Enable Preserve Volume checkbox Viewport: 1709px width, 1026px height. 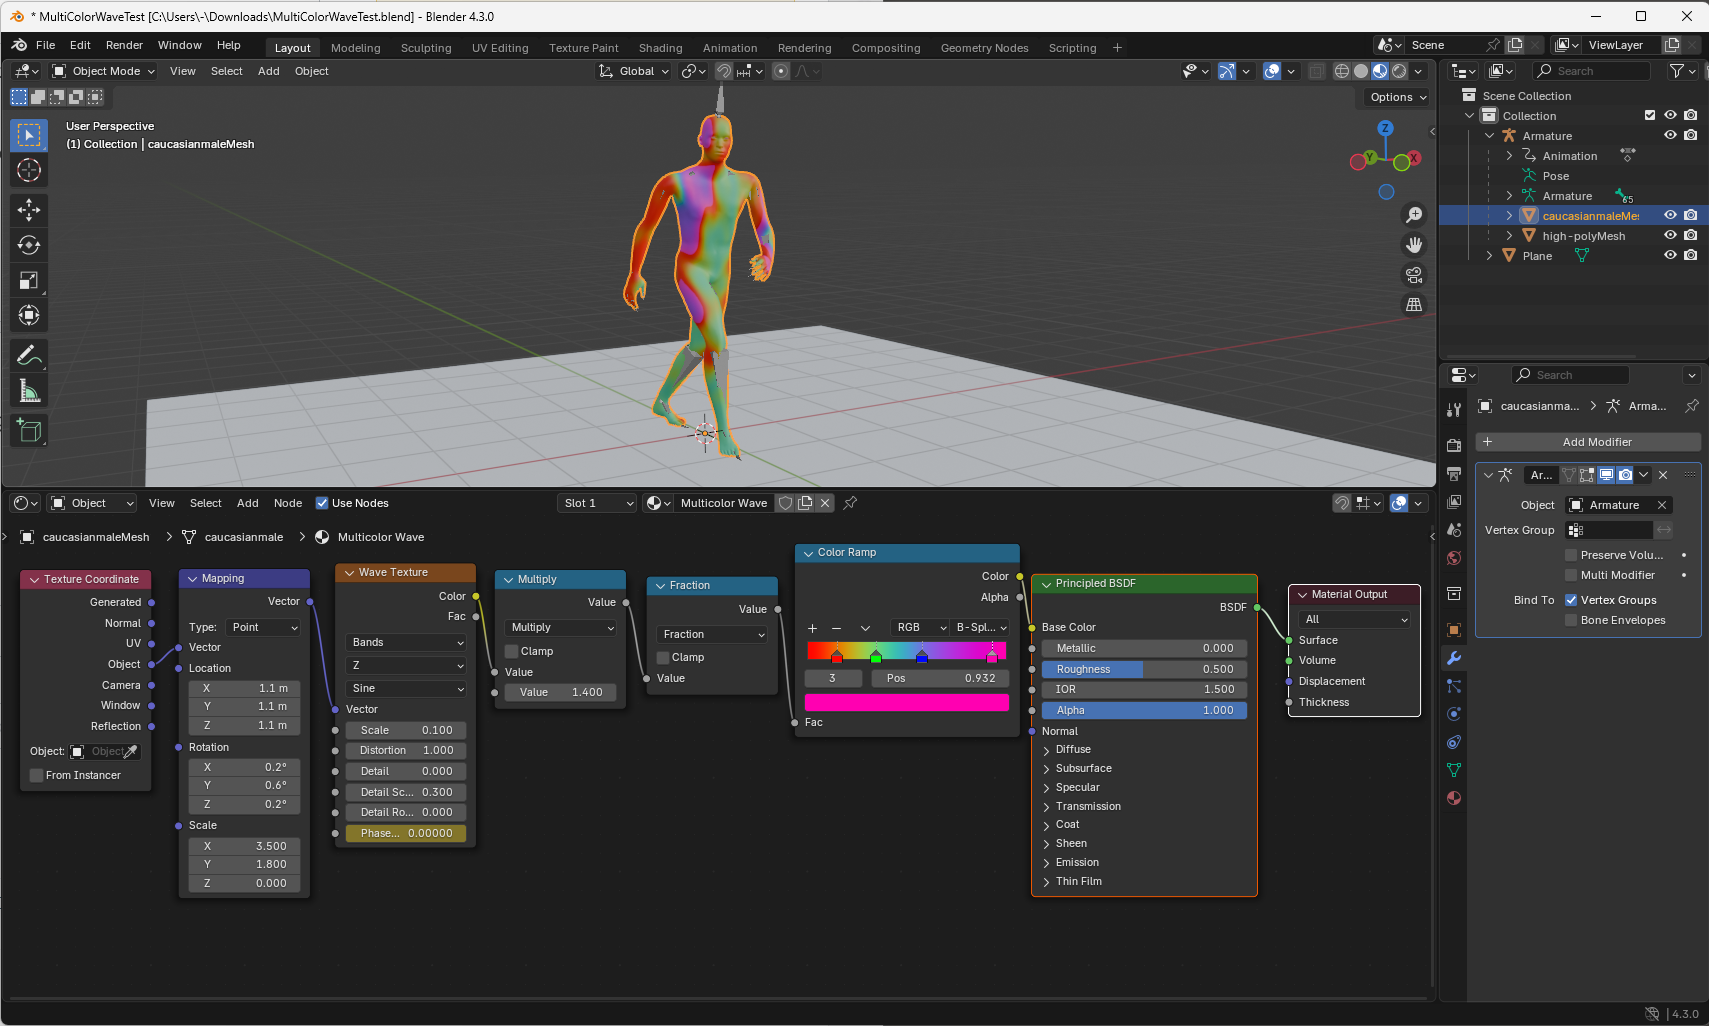[1571, 555]
